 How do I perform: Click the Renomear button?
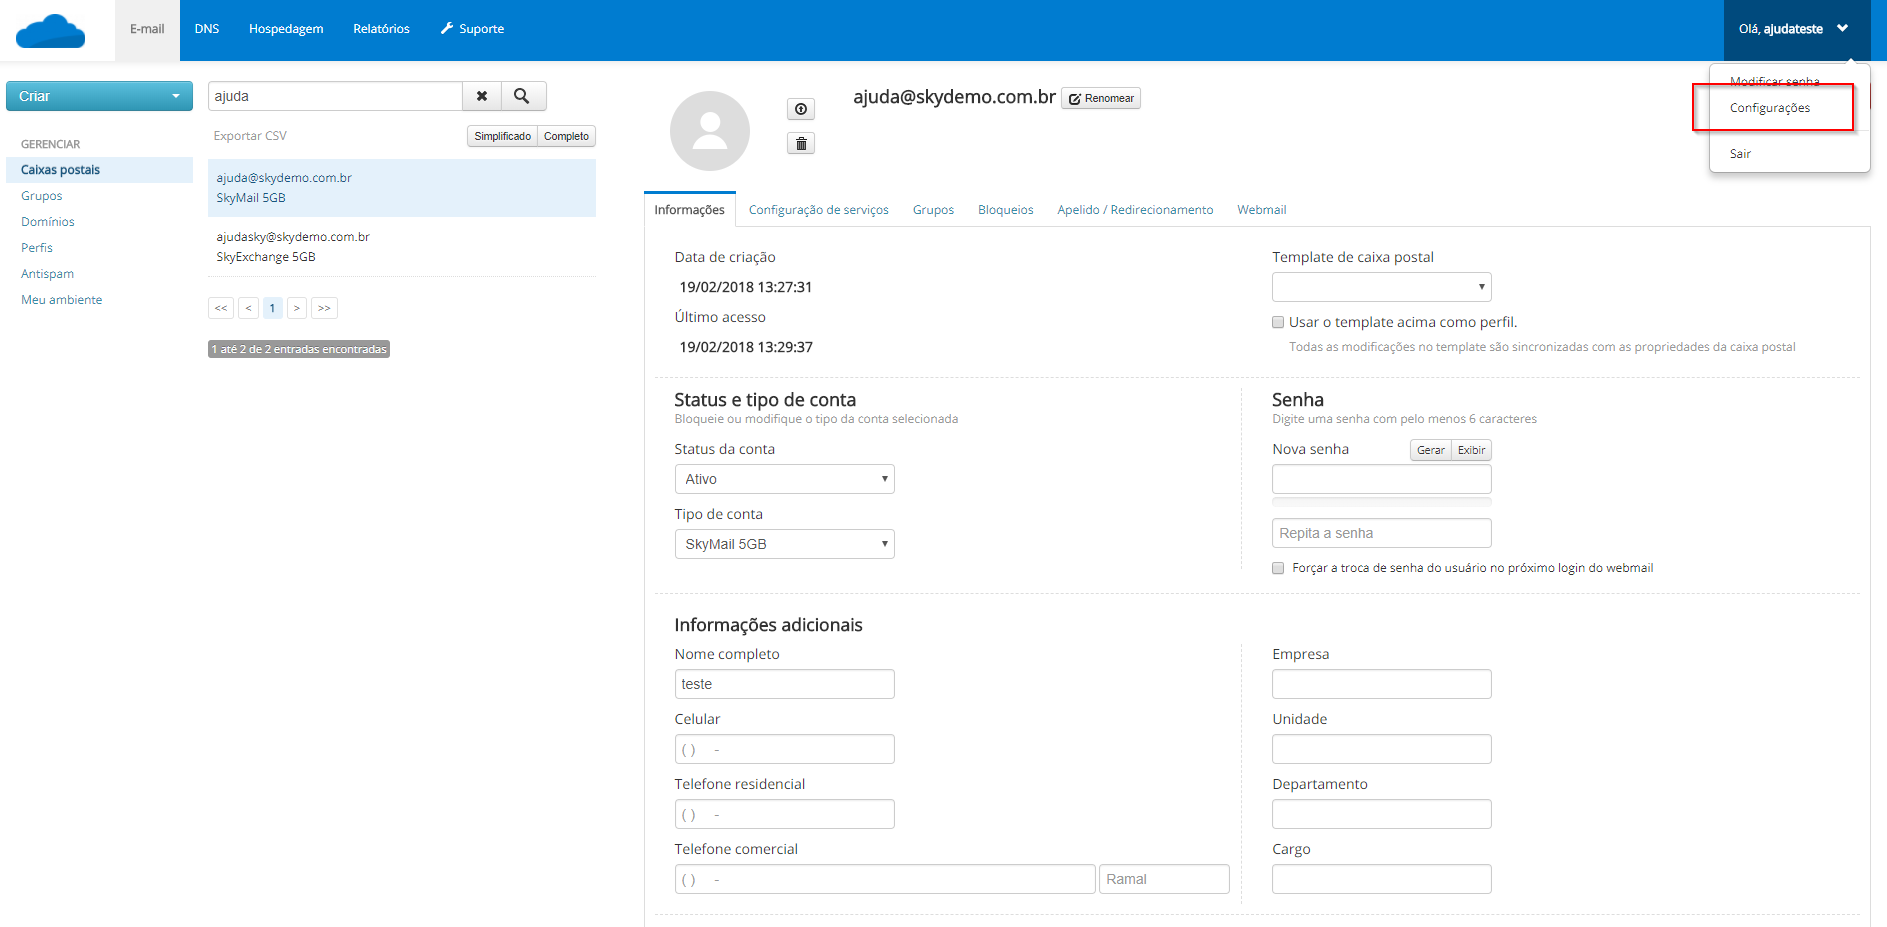pyautogui.click(x=1101, y=98)
